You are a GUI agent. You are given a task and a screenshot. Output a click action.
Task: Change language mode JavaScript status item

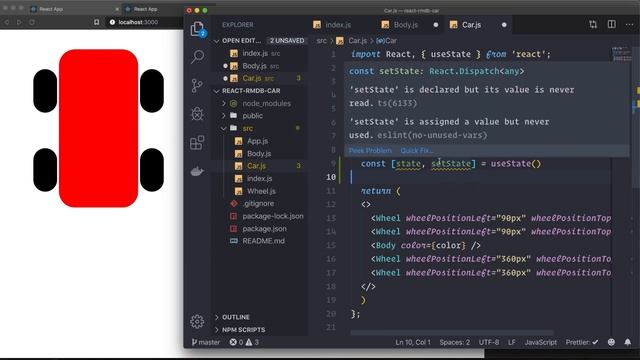[540, 342]
